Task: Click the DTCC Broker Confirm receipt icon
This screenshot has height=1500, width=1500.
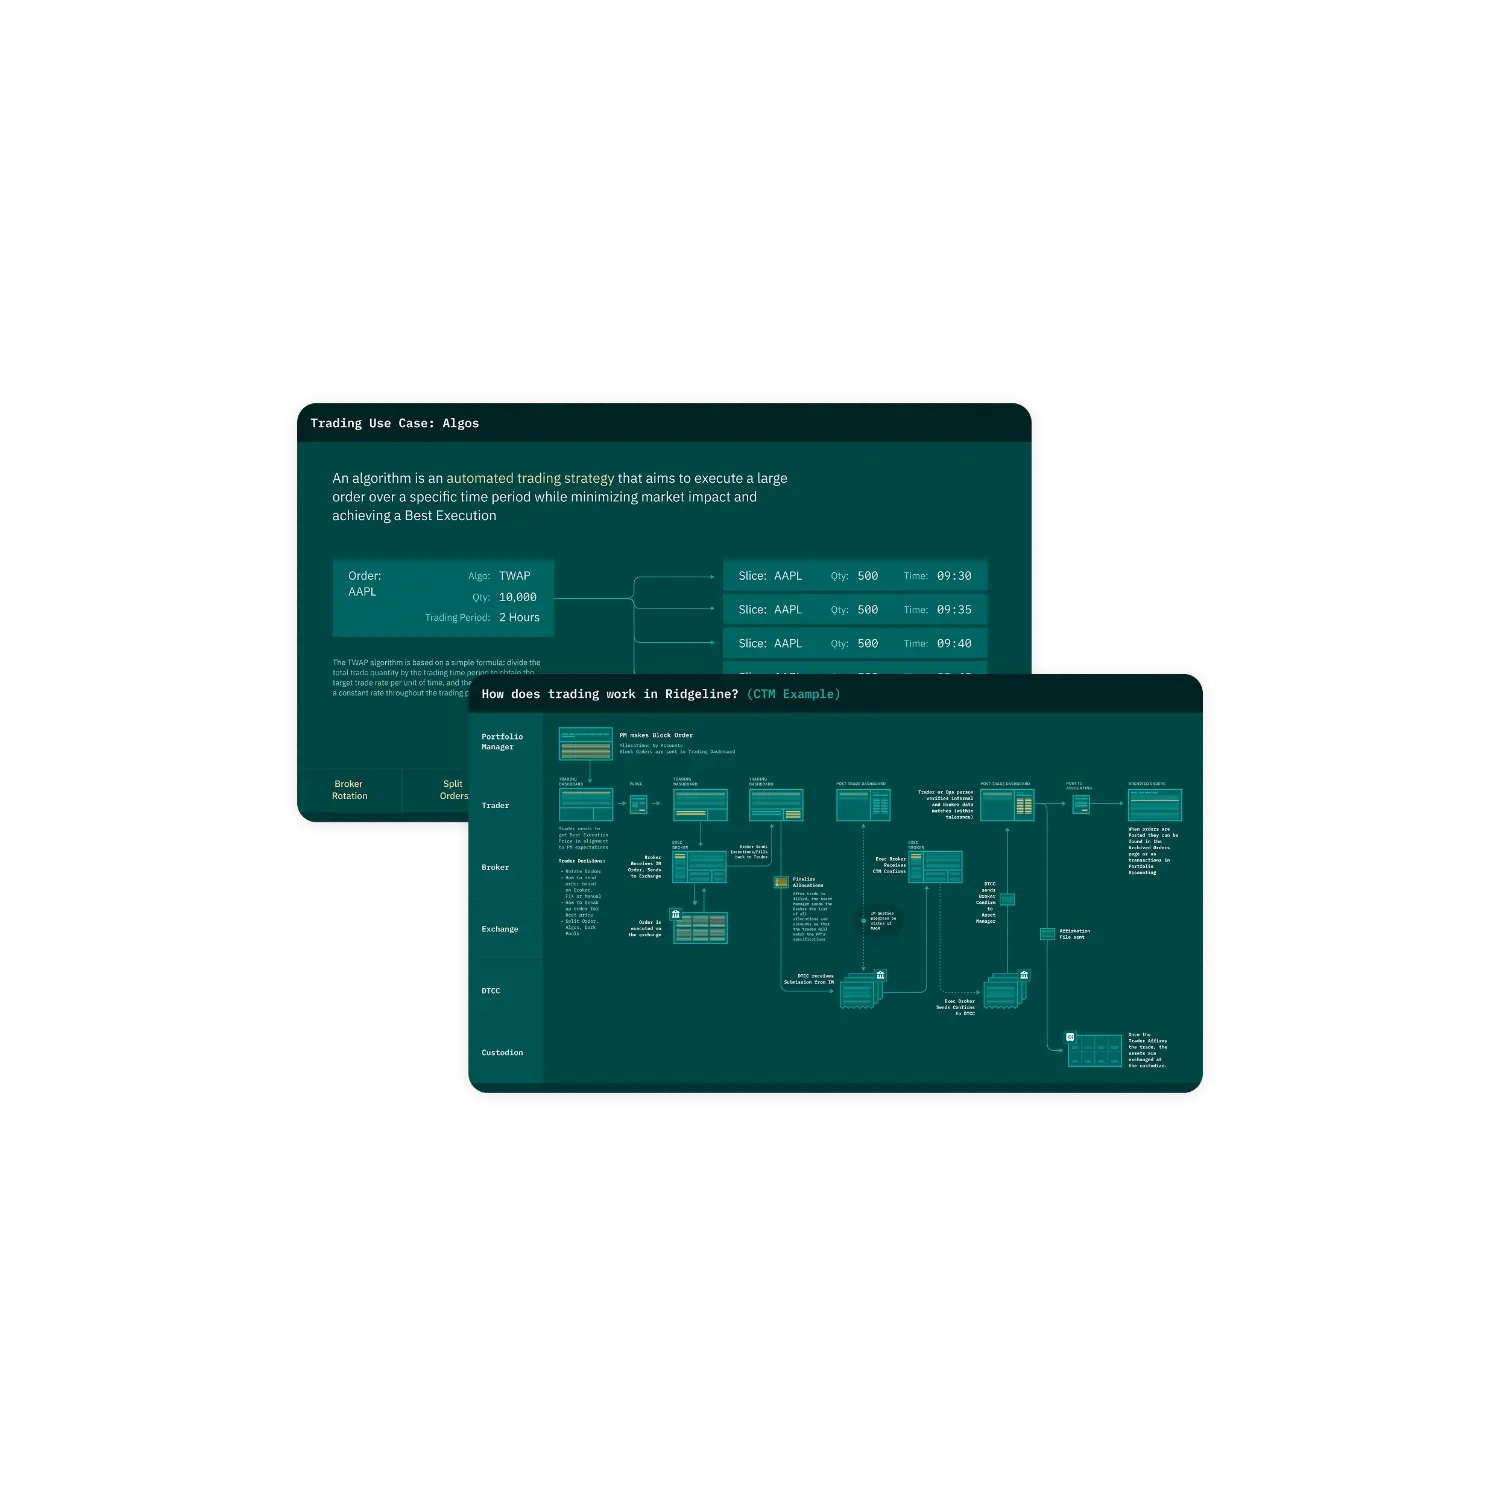Action: click(1003, 993)
